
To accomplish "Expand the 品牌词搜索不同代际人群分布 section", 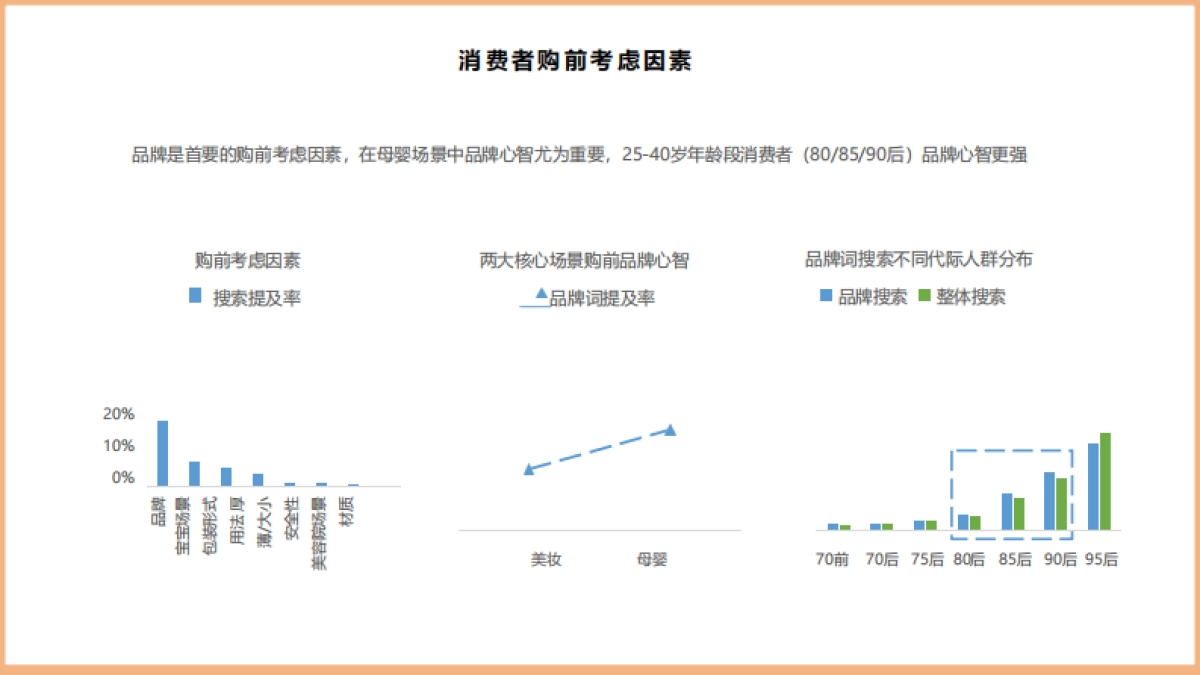I will pos(921,257).
